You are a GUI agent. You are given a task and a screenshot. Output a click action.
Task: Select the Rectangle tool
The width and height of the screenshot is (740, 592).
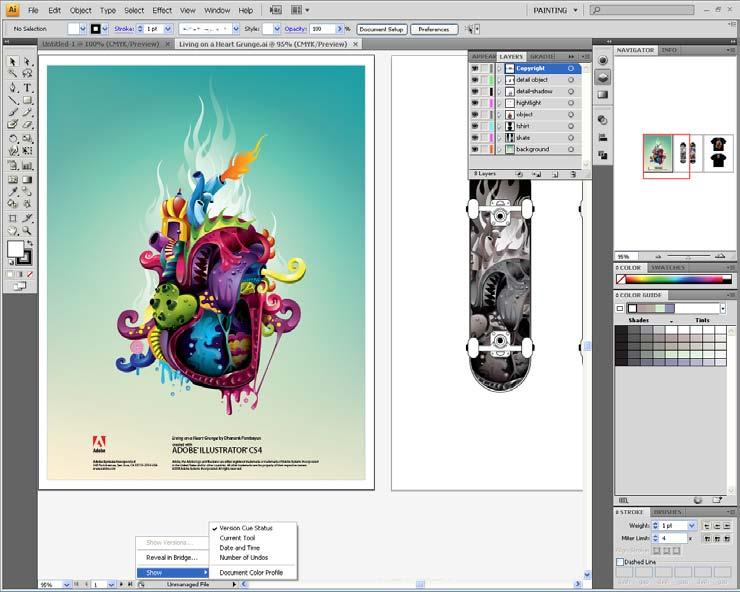pos(27,100)
